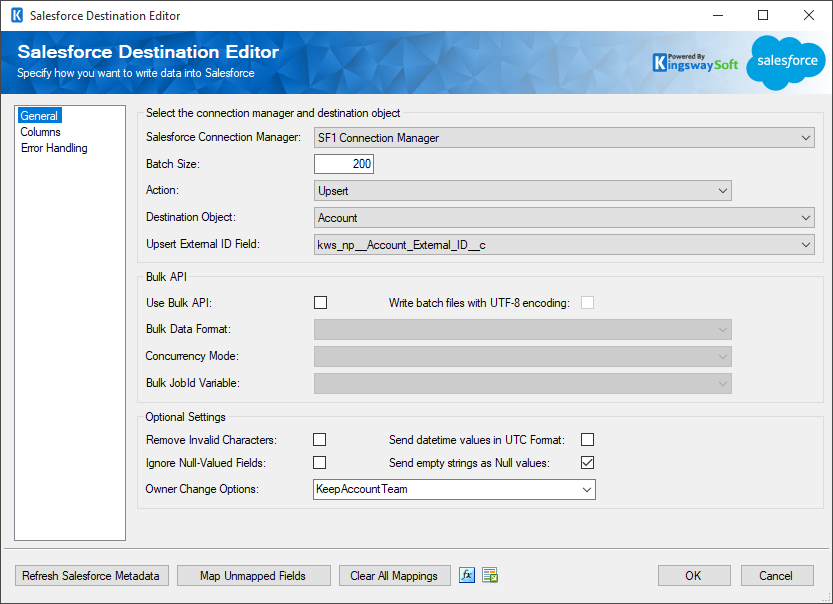The image size is (833, 604).
Task: Click Clear All Mappings button
Action: [x=395, y=576]
